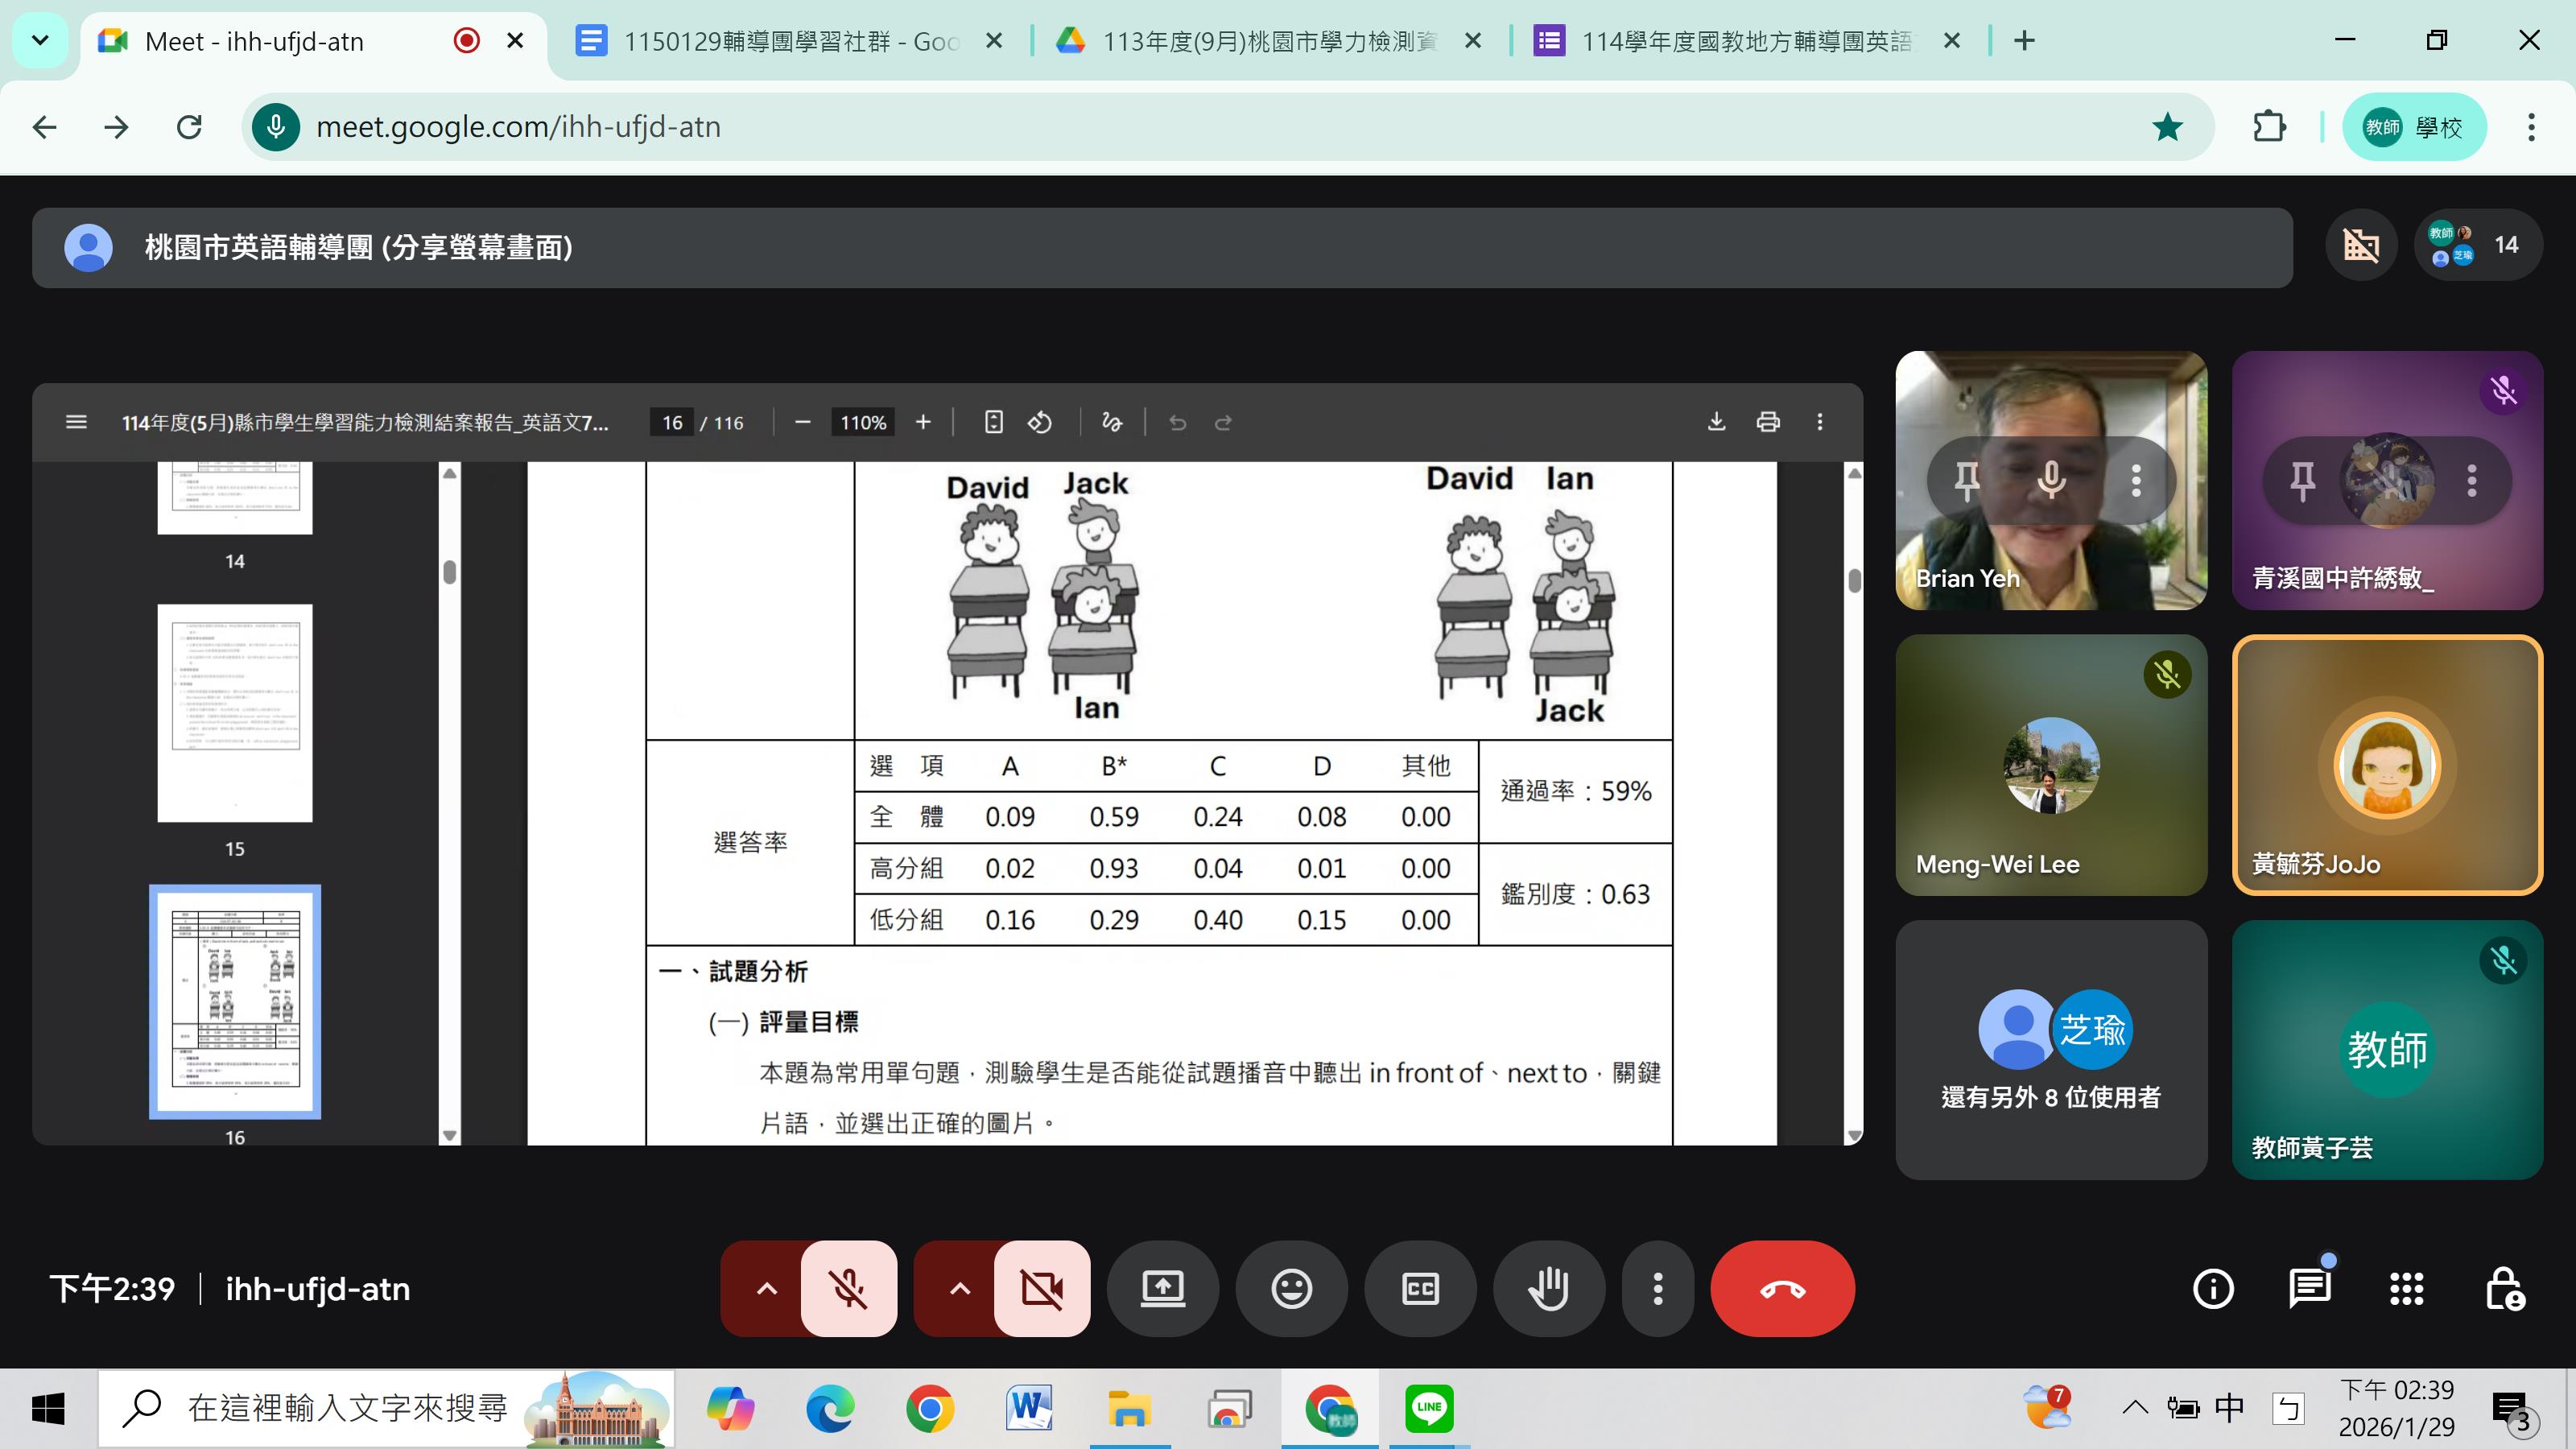Viewport: 2576px width, 1449px height.
Task: Toggle the turned-off camera button
Action: pyautogui.click(x=1042, y=1288)
